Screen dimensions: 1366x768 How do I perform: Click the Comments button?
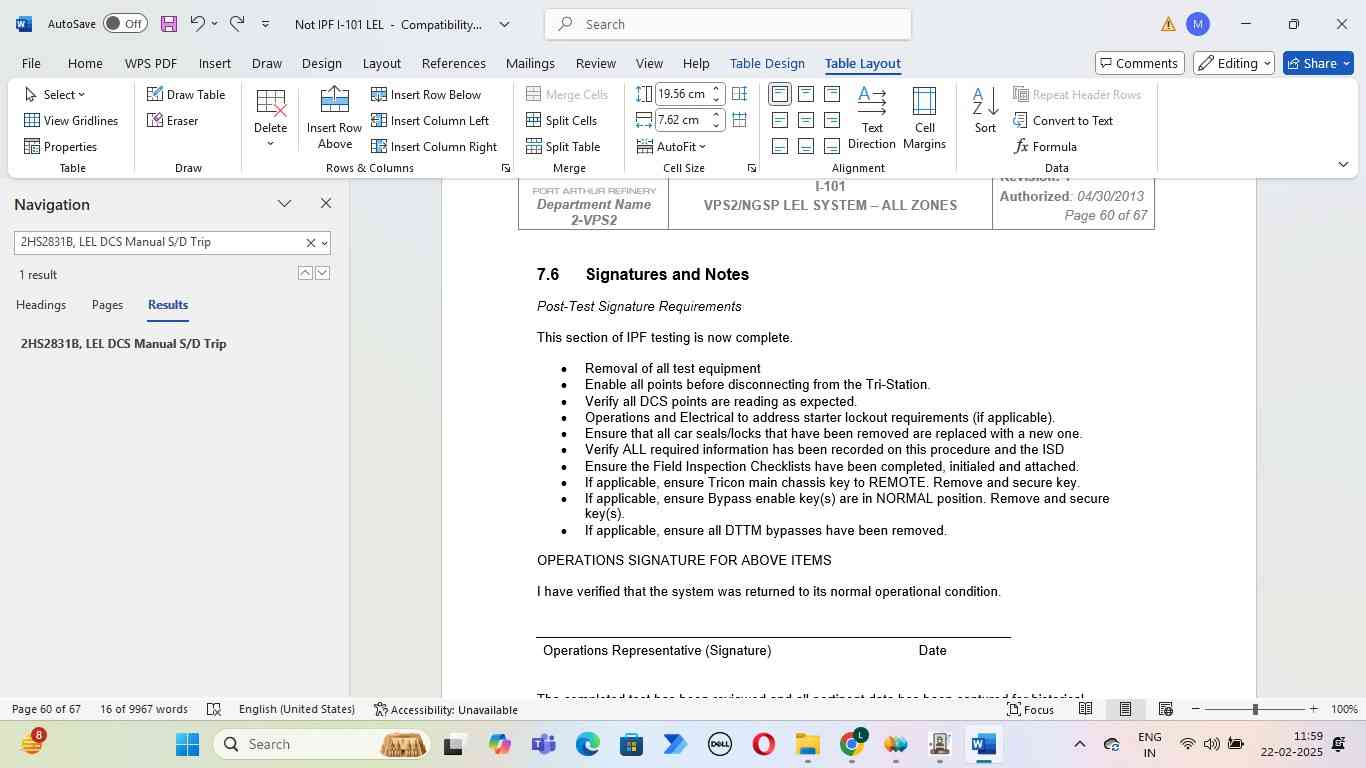1139,63
